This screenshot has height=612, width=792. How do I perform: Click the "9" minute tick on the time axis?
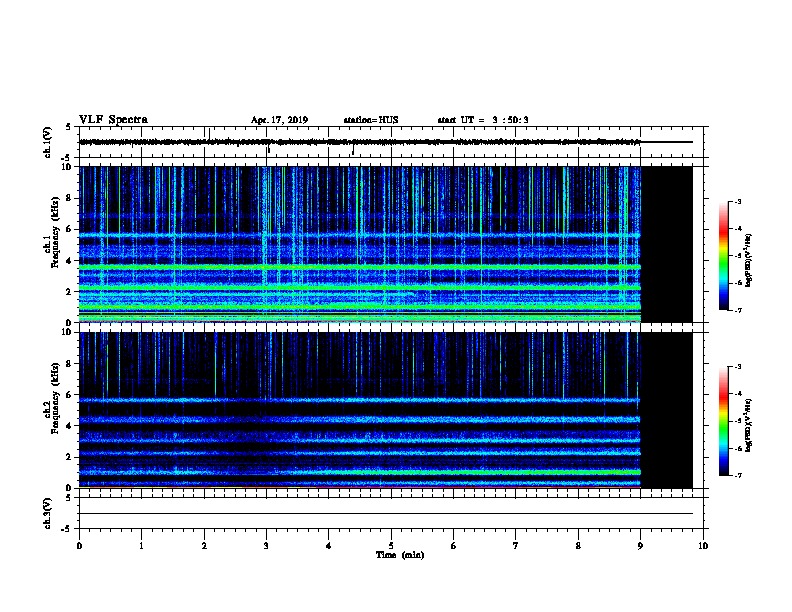pyautogui.click(x=640, y=546)
